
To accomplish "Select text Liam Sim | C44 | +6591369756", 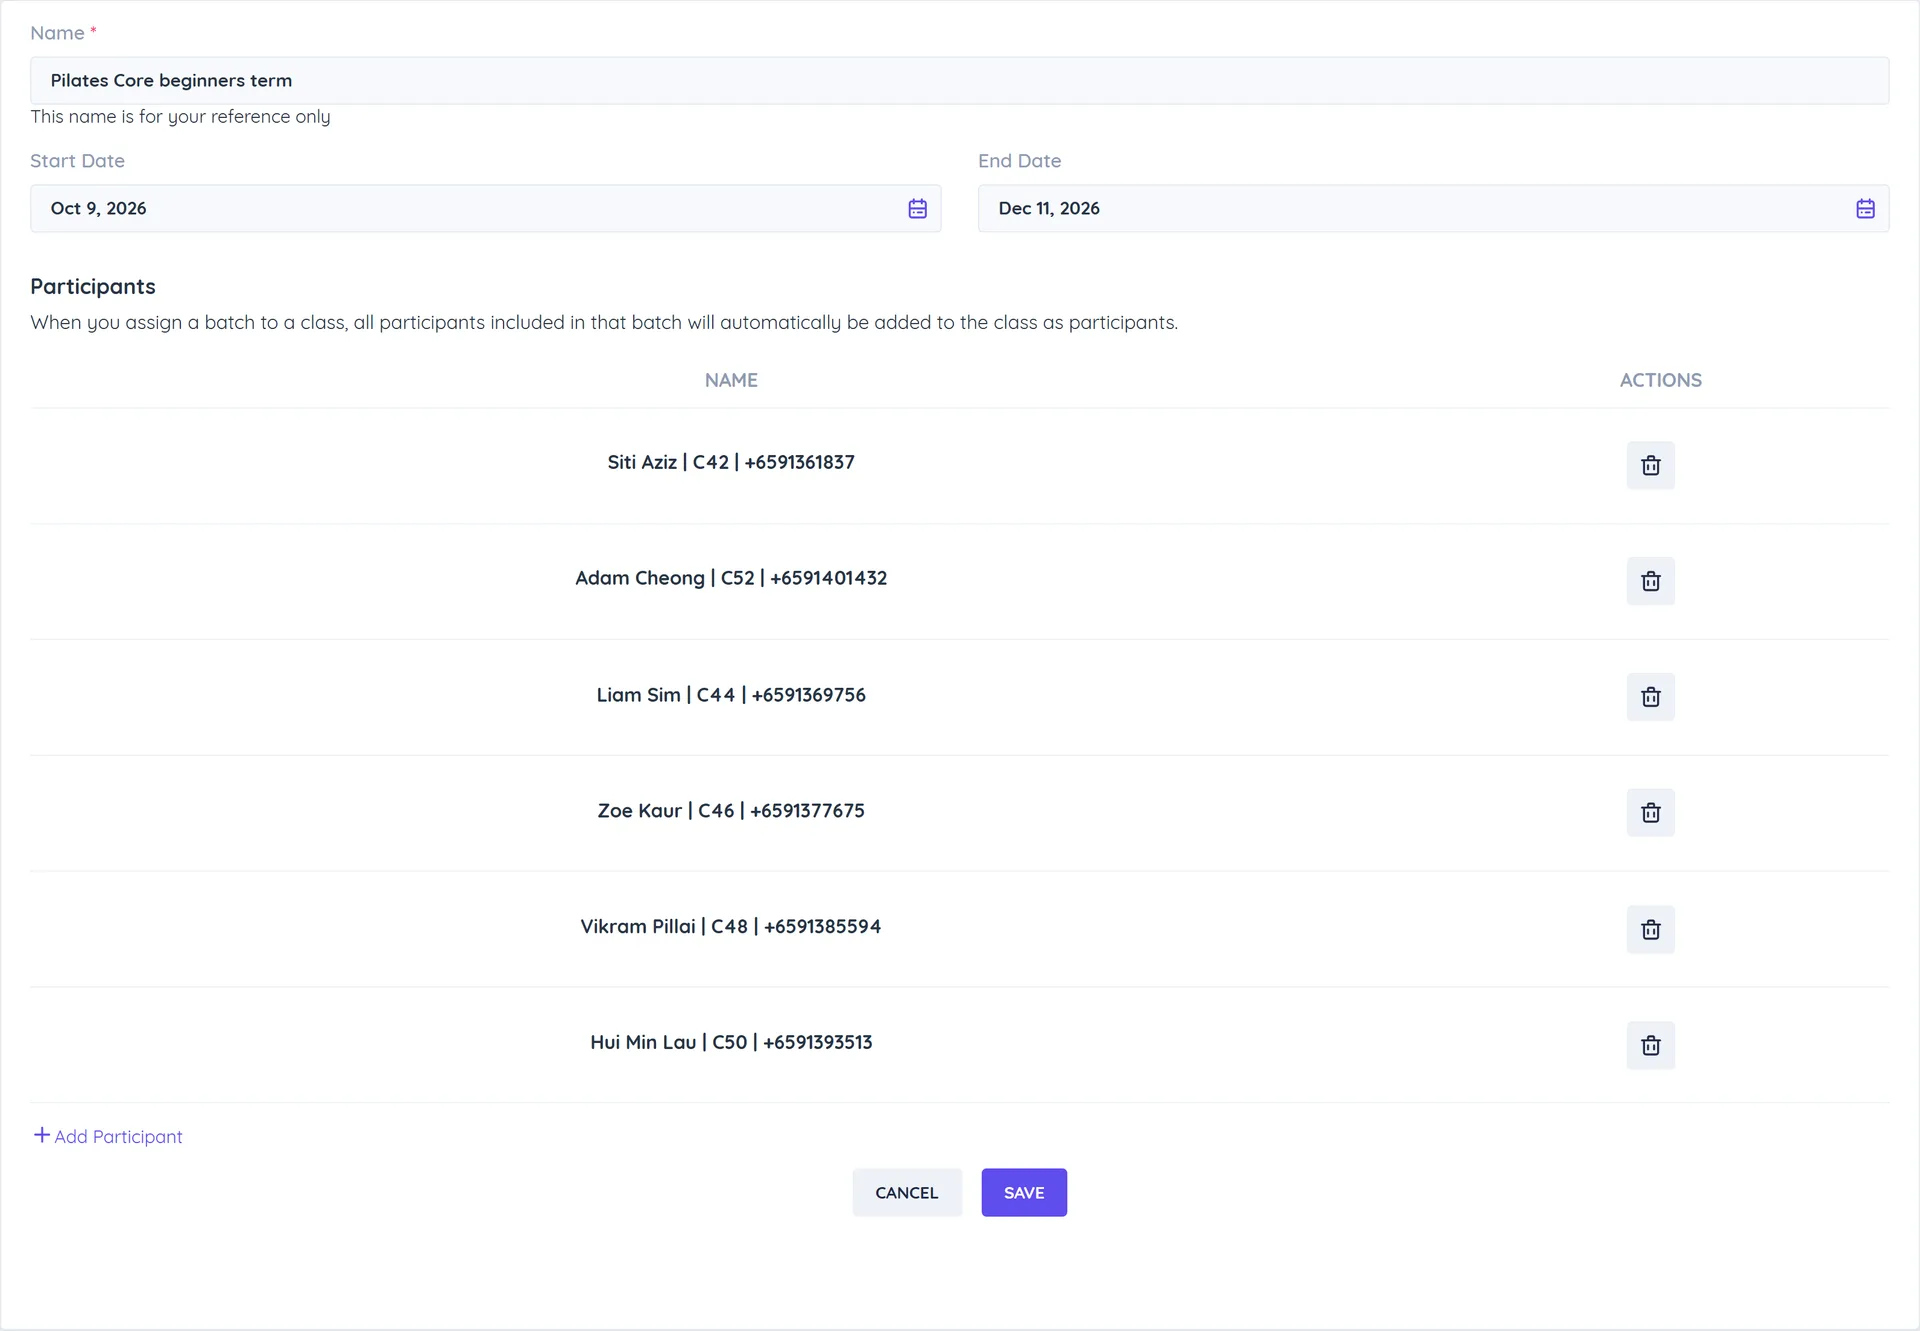I will click(731, 695).
